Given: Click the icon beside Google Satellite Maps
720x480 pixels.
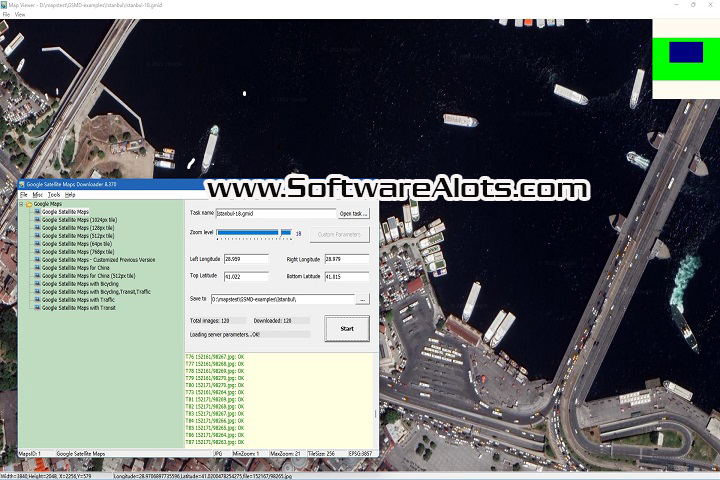Looking at the screenshot, I should pos(38,212).
